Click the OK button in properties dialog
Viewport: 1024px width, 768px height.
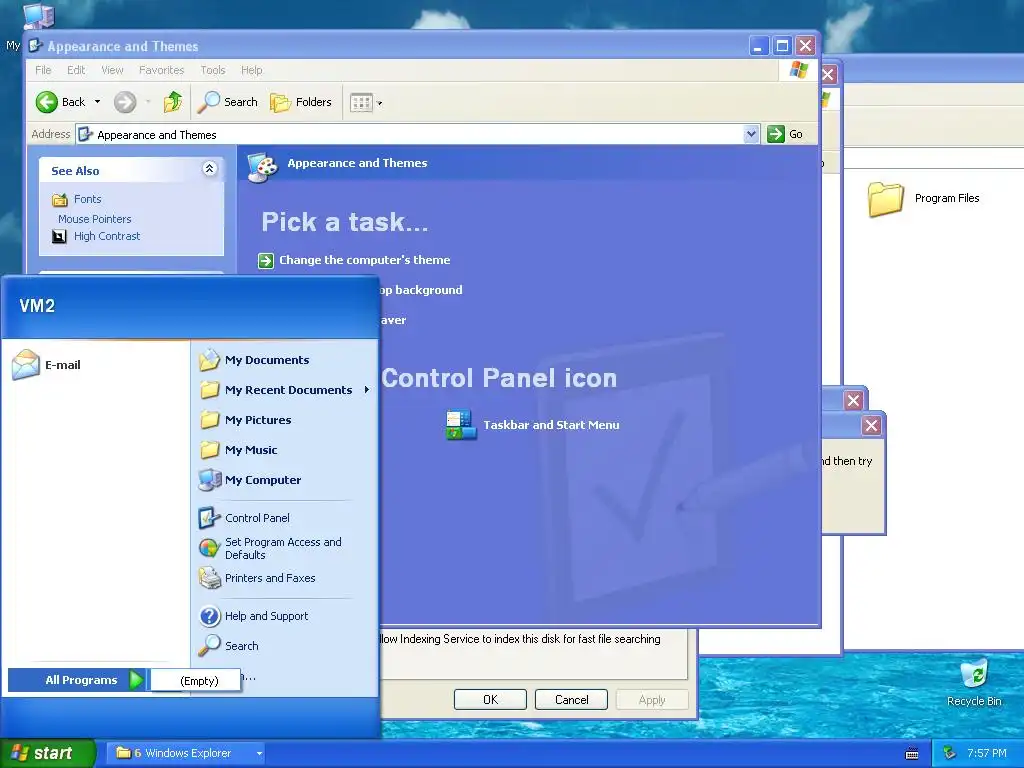[x=490, y=699]
